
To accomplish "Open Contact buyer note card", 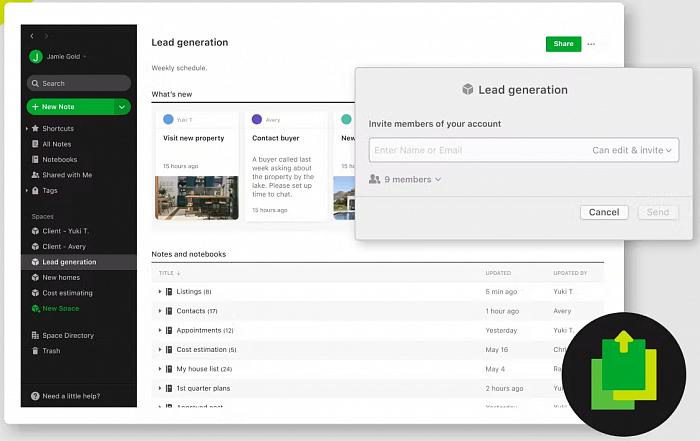I will pos(286,166).
